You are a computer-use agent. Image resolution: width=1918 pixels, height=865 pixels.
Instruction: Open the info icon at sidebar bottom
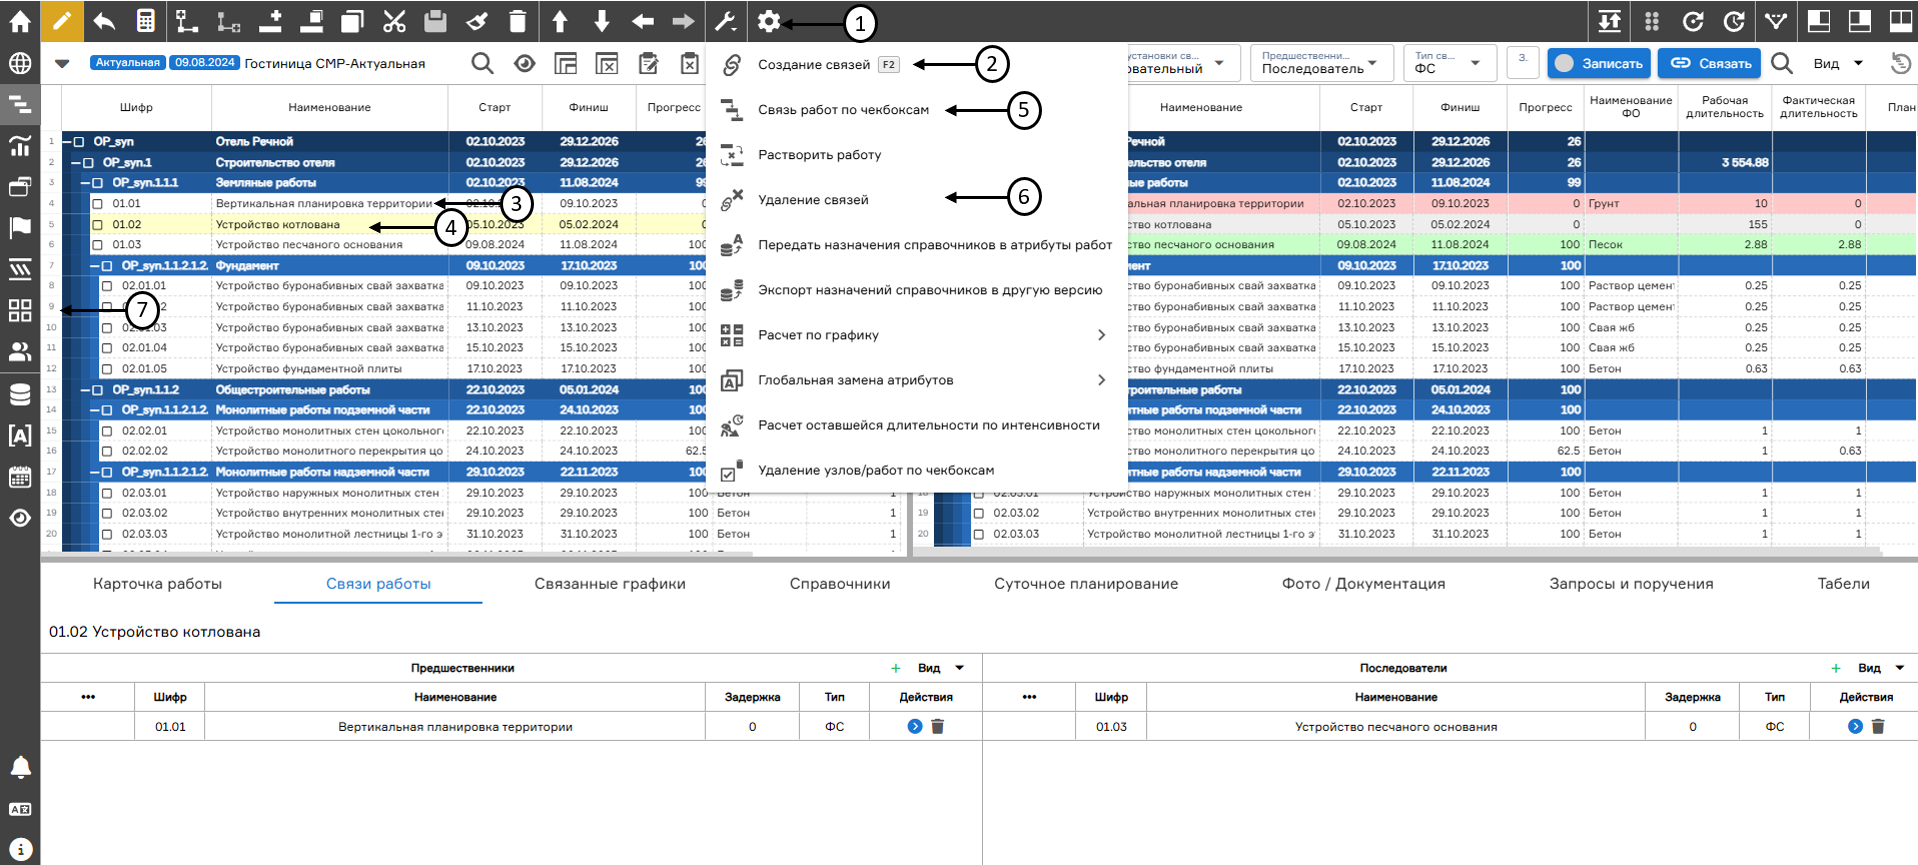pos(20,849)
